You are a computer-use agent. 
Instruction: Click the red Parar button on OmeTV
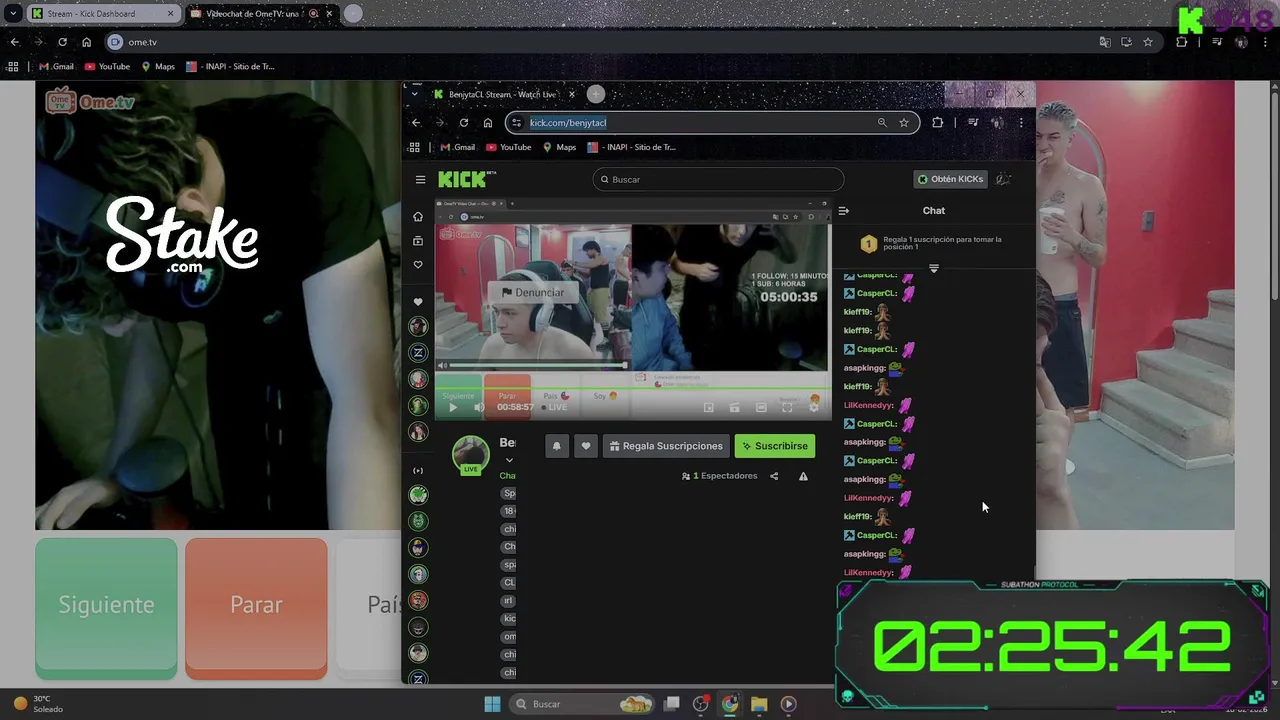point(256,606)
